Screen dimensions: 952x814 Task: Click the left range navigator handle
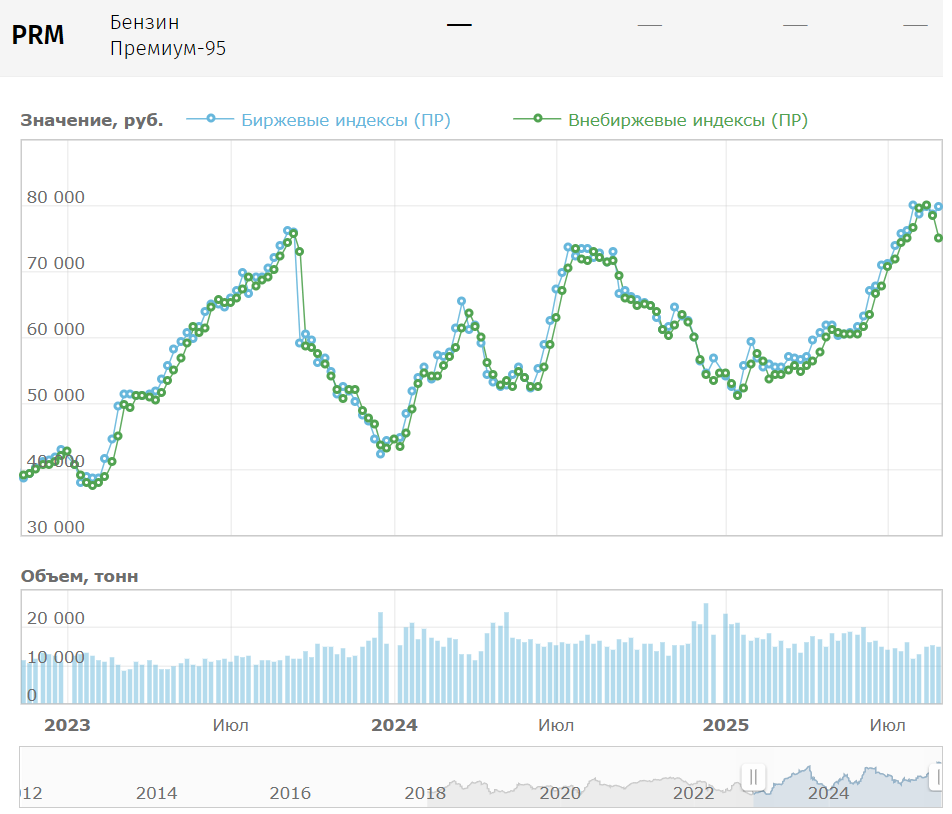753,776
